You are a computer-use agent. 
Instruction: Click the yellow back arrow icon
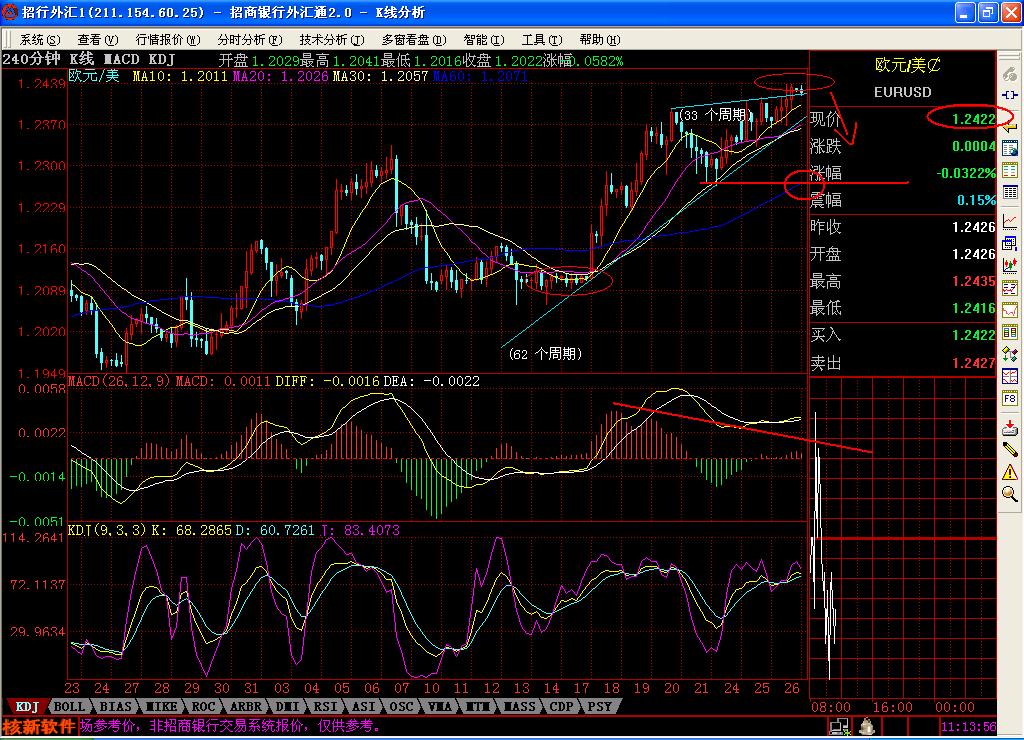(1010, 129)
